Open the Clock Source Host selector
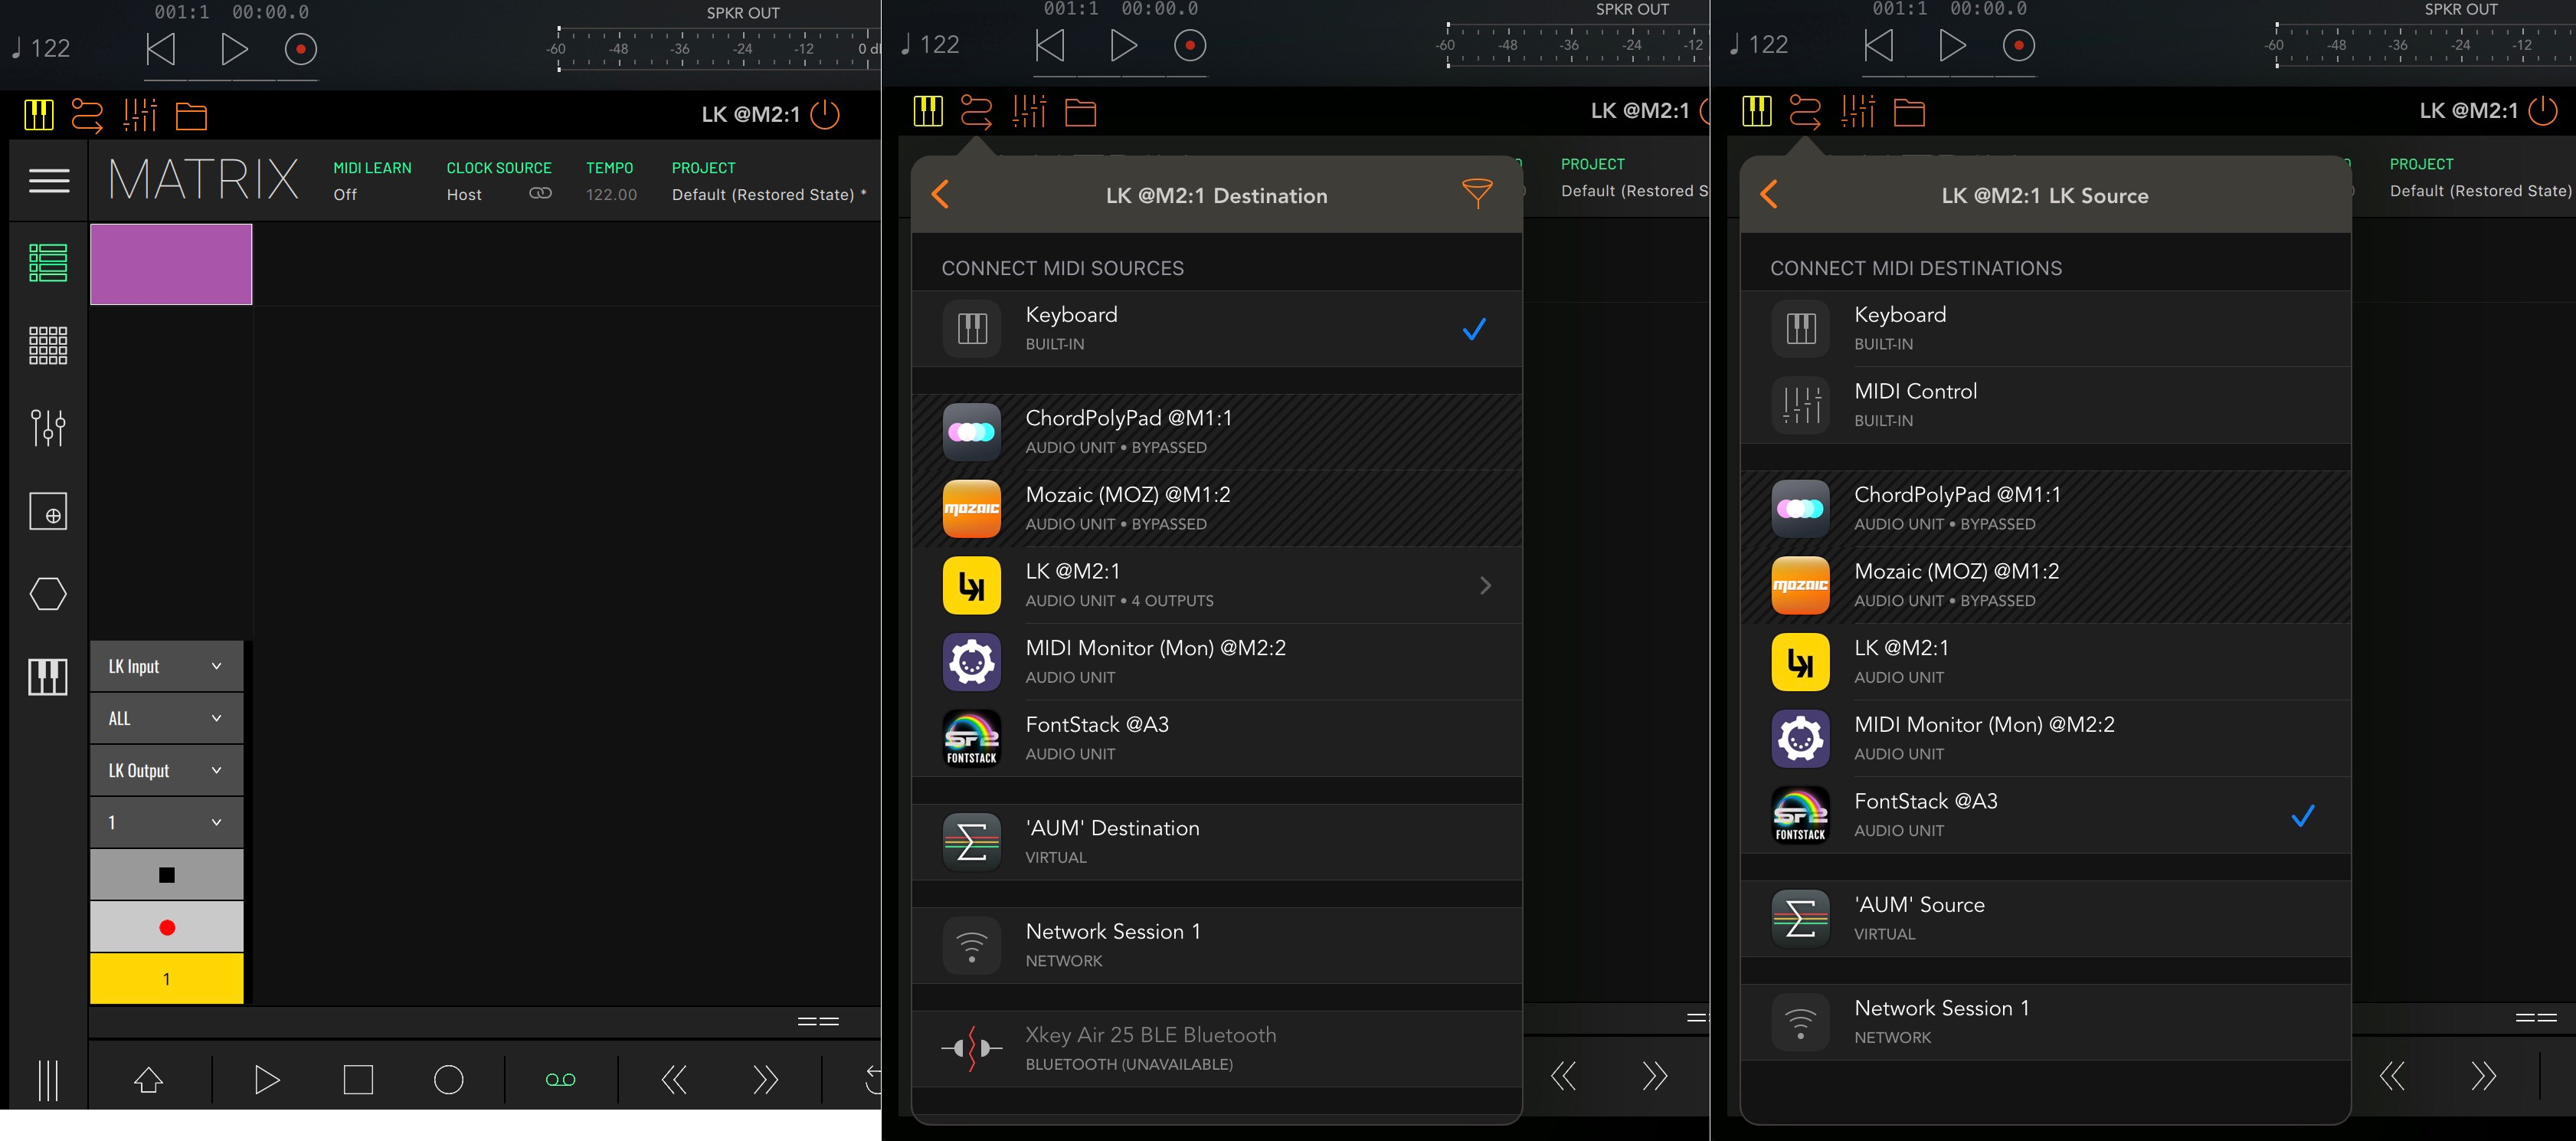This screenshot has width=2576, height=1141. (x=464, y=194)
